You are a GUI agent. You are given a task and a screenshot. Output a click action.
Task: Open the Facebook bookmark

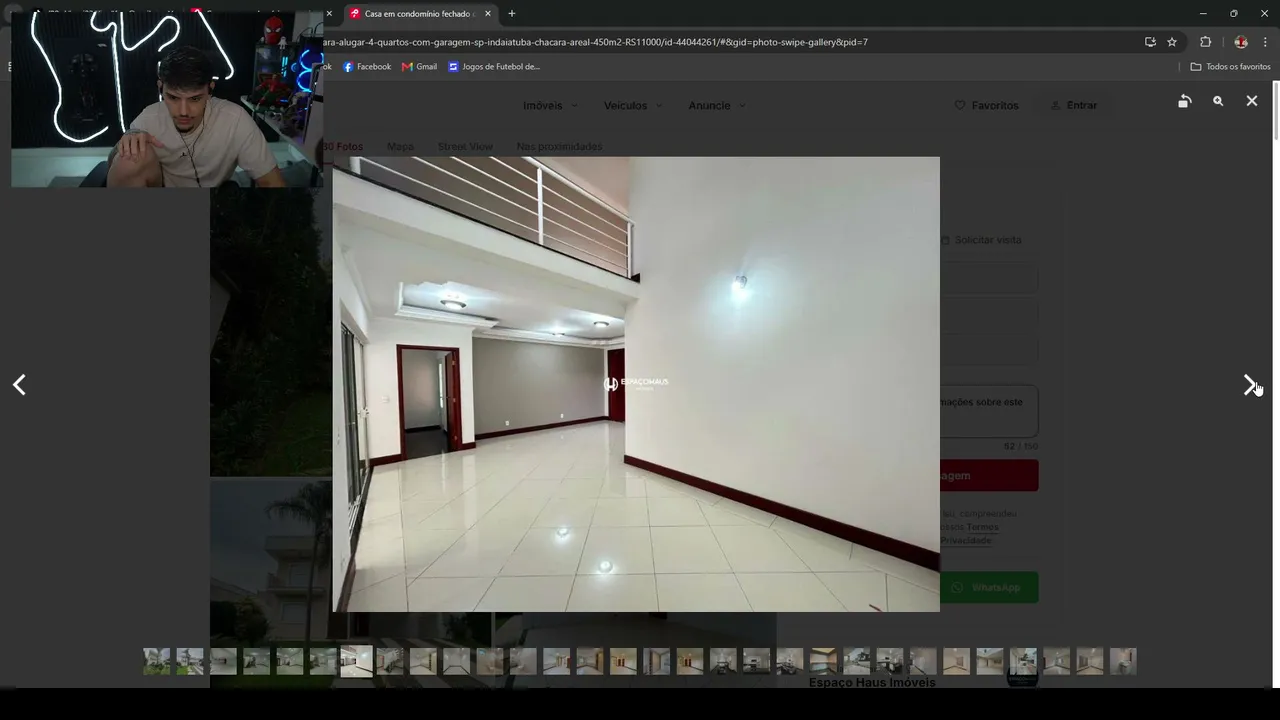(x=367, y=67)
